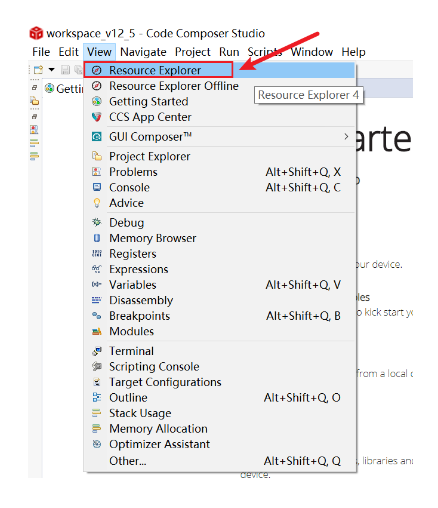The image size is (438, 508).
Task: Click the Alt+Shift+Q, V shortcut text
Action: click(x=303, y=285)
